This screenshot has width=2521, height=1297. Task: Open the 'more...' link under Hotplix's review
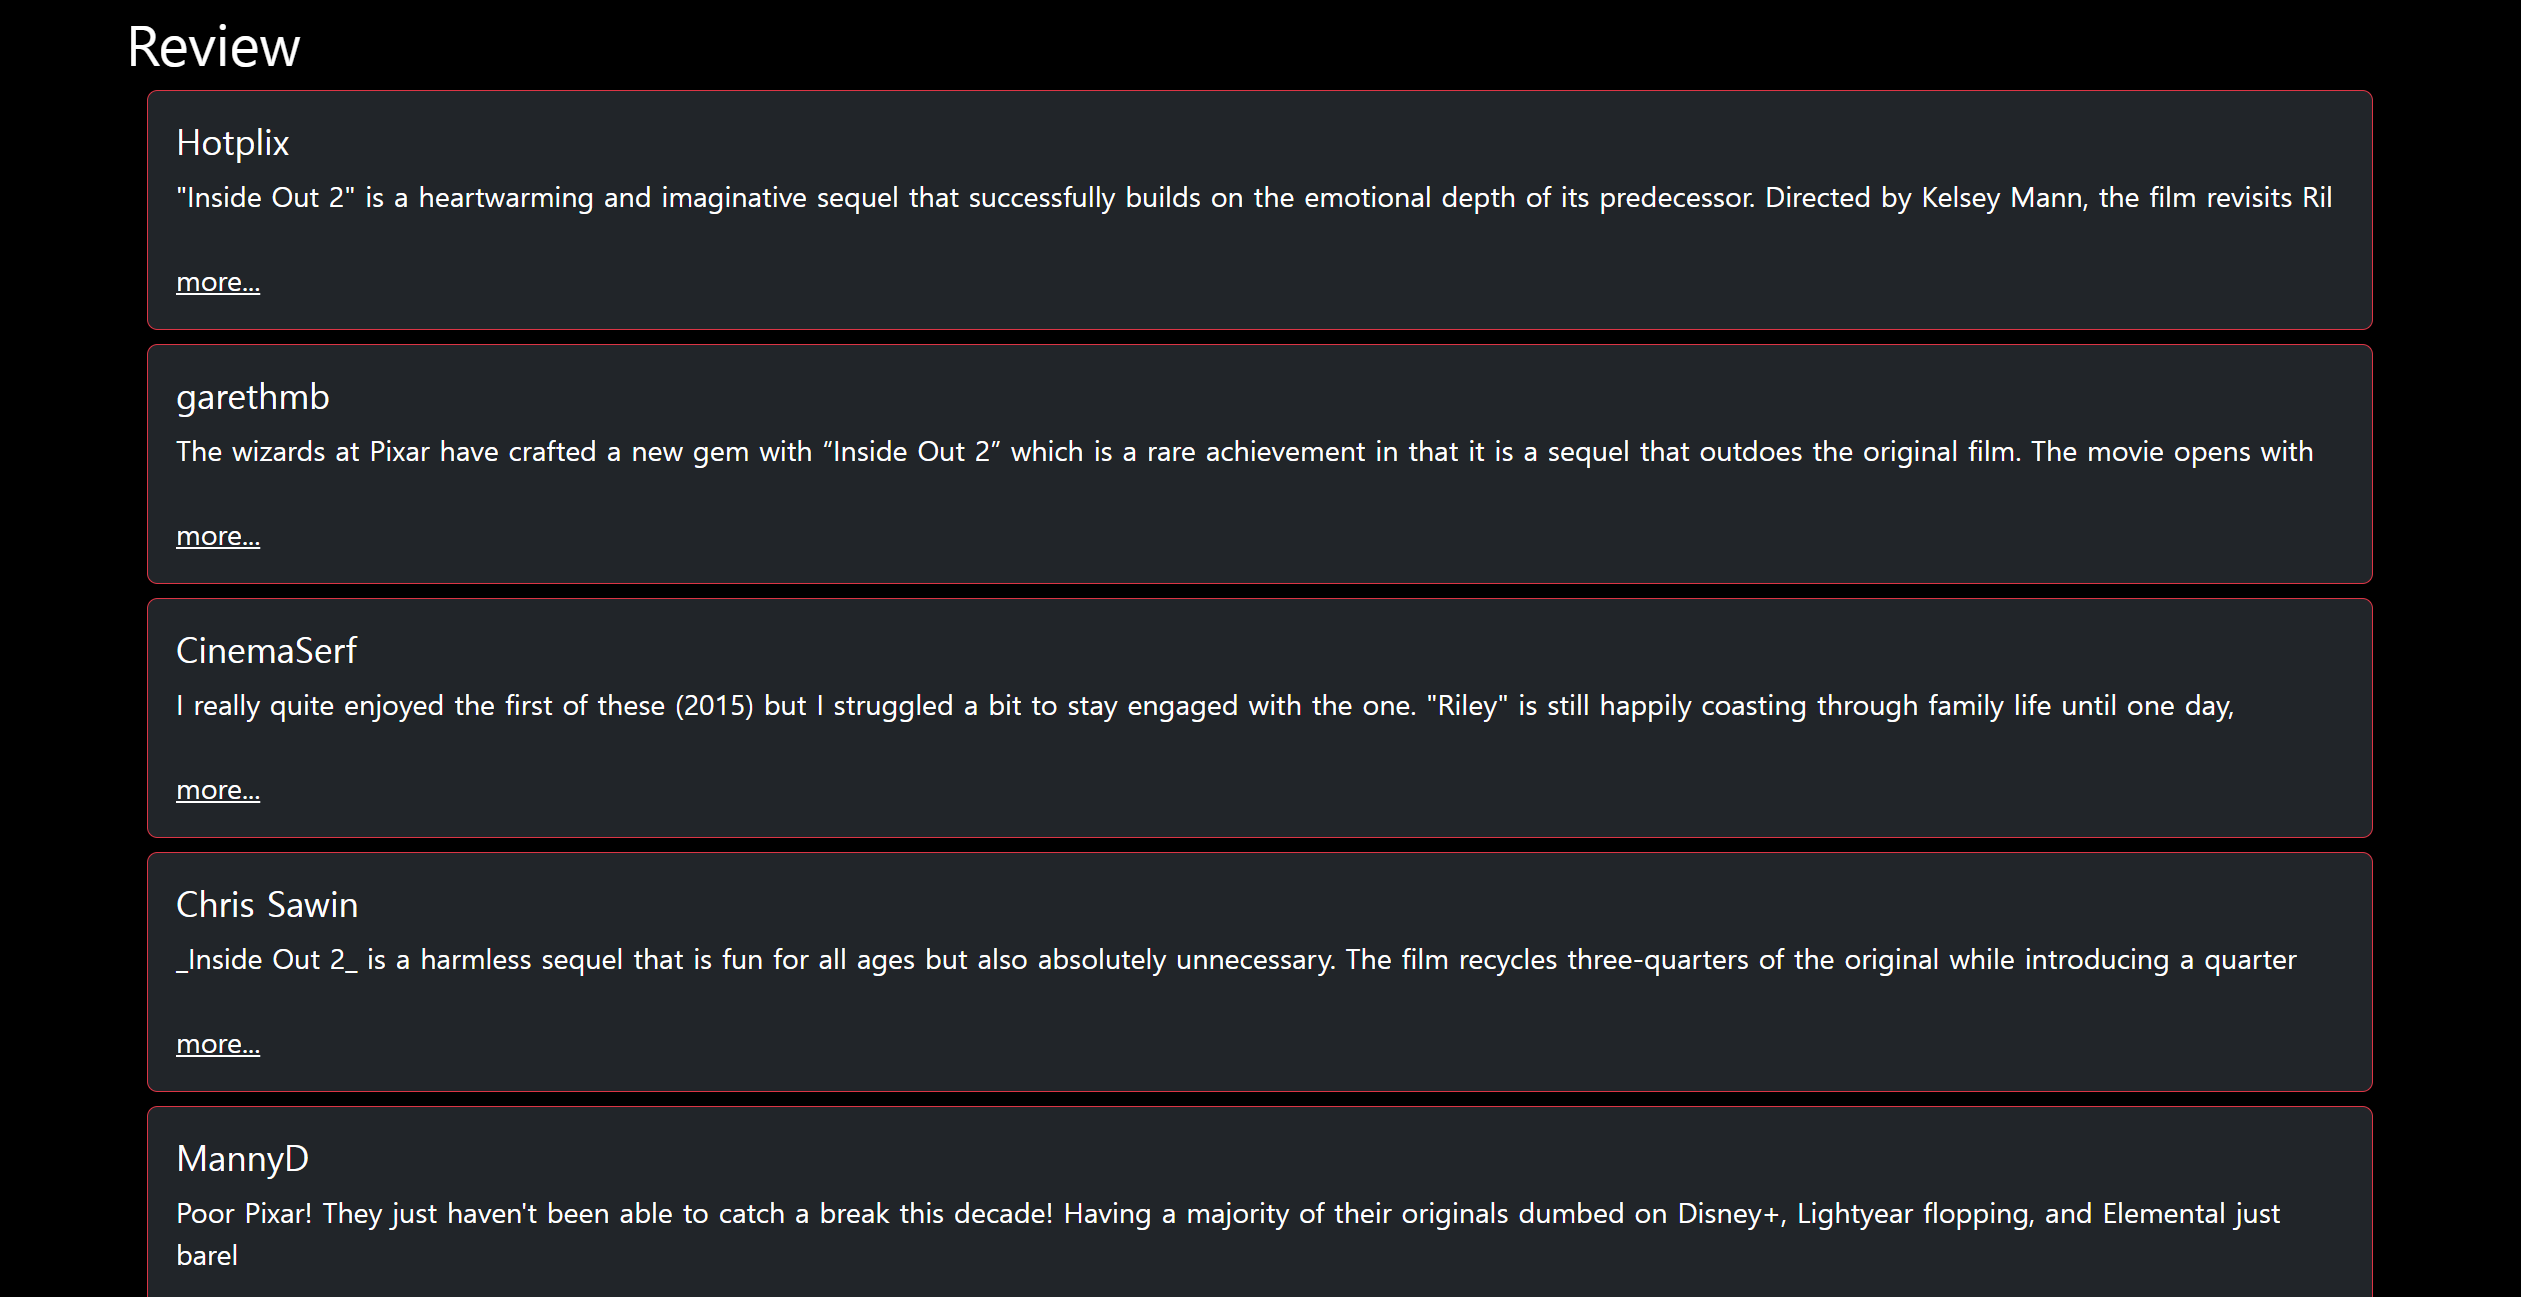click(218, 282)
